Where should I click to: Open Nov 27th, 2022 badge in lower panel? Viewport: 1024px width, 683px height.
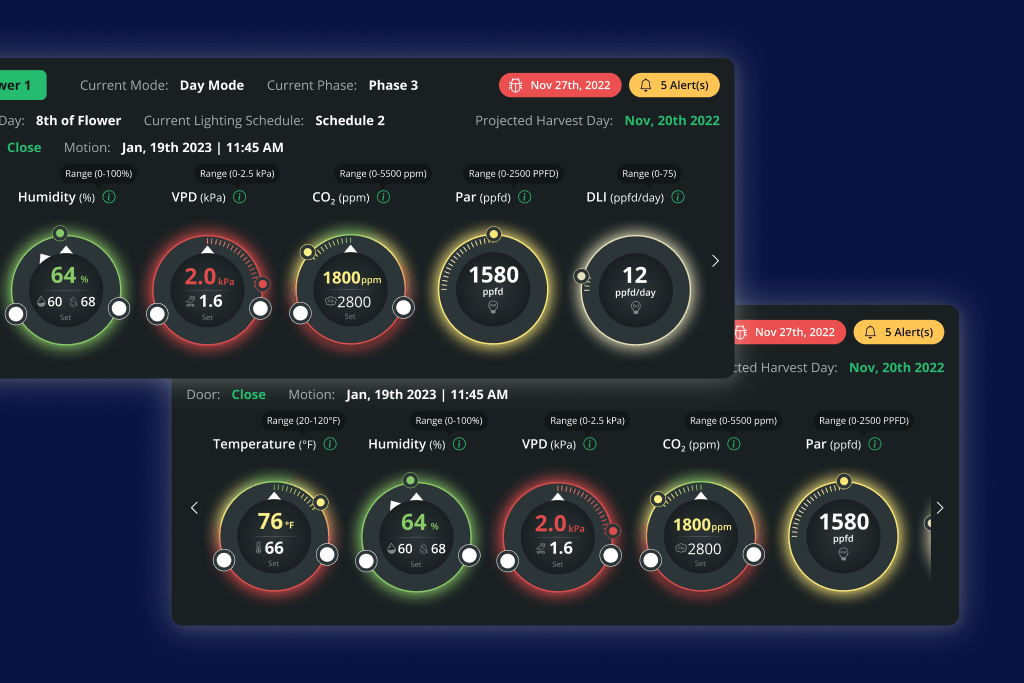tap(789, 332)
